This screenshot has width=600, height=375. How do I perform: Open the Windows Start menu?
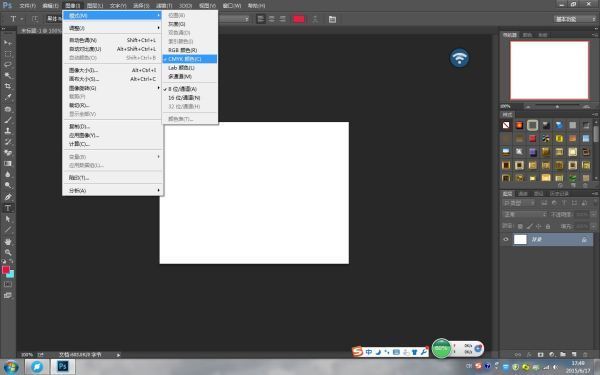(x=11, y=367)
